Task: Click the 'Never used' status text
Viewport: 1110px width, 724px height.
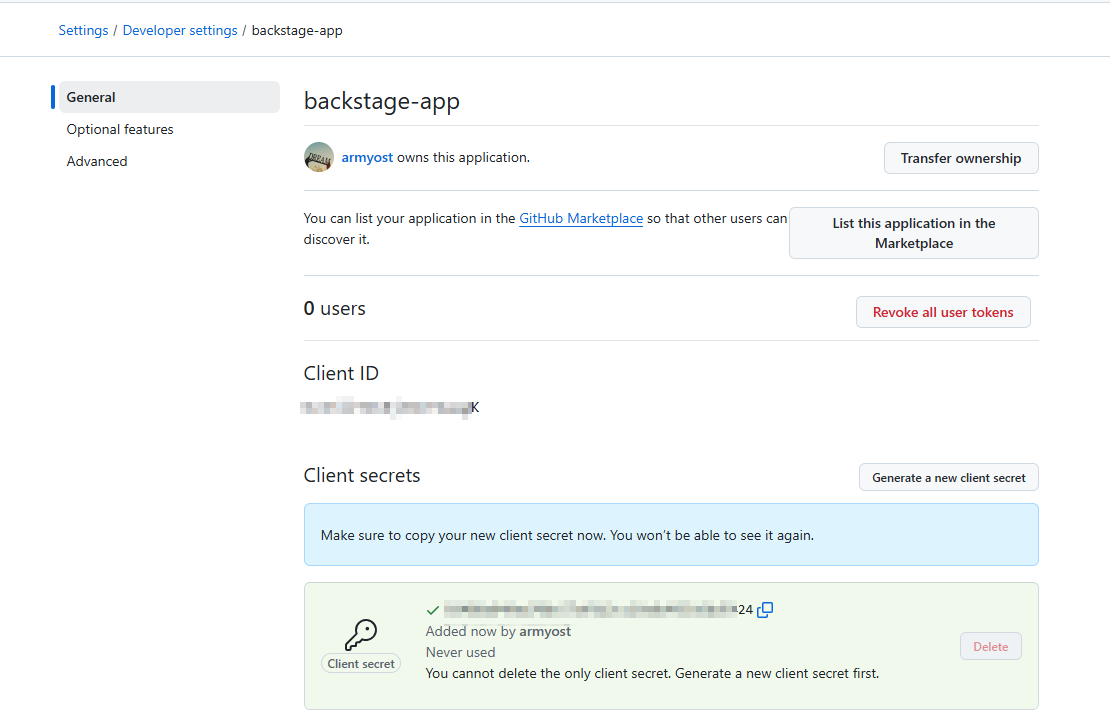Action: click(x=460, y=653)
